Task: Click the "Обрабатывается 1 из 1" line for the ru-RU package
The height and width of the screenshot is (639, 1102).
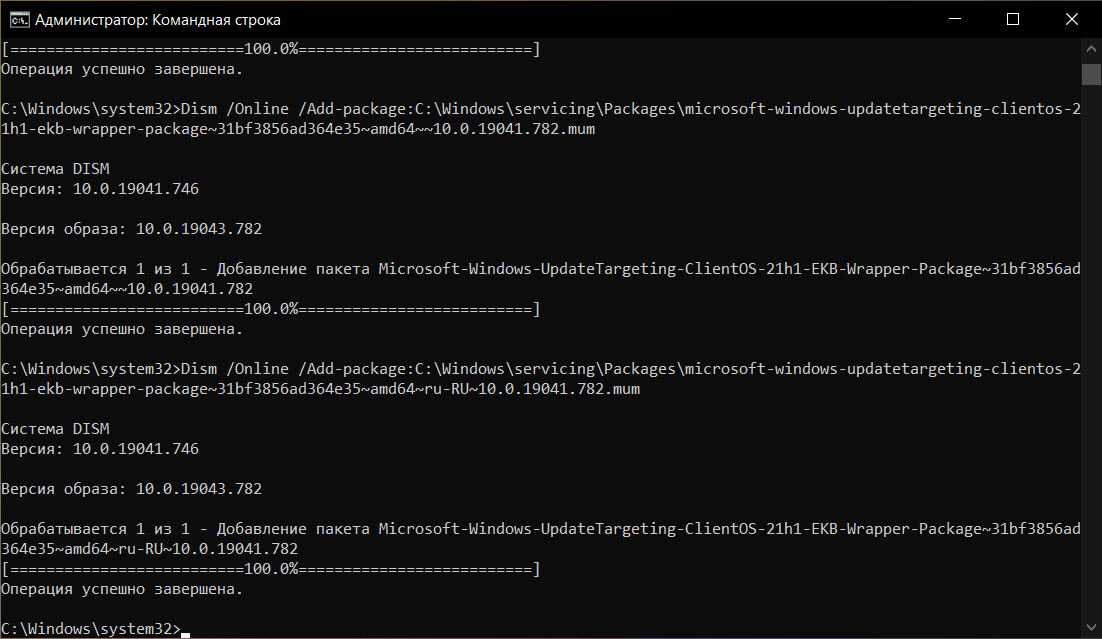Action: [x=540, y=529]
